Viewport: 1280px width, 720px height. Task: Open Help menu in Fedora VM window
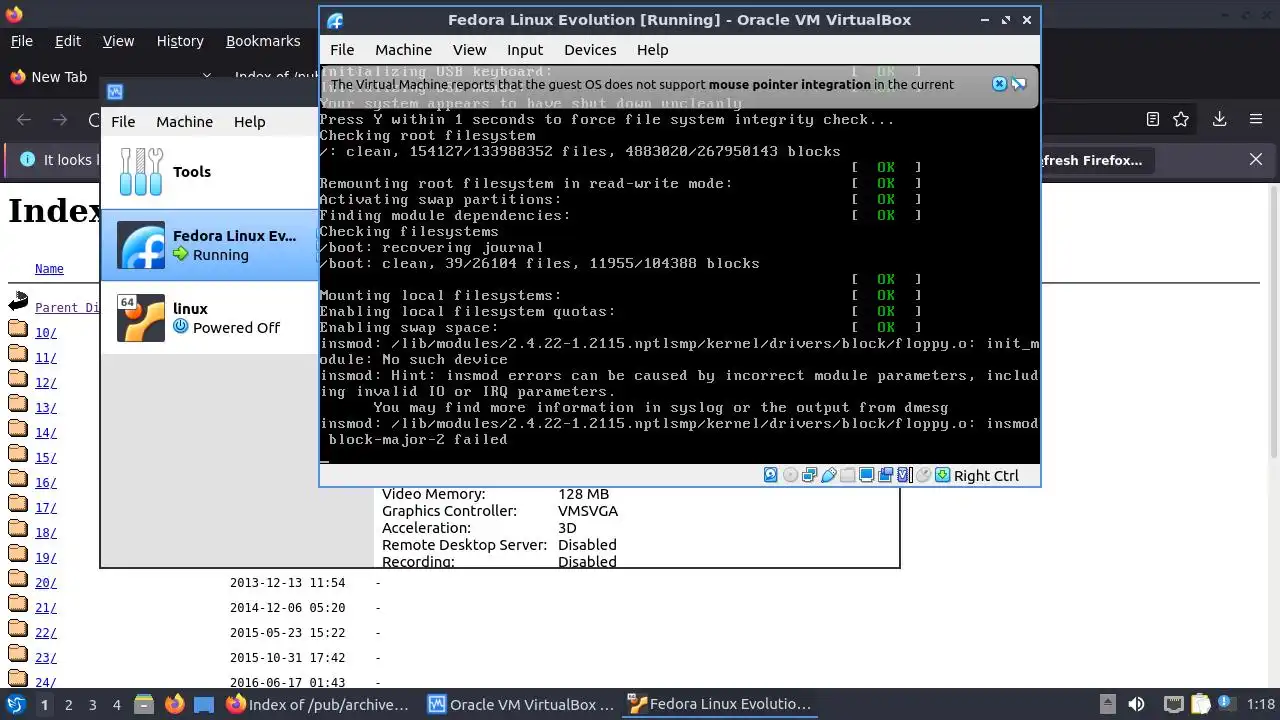tap(652, 49)
